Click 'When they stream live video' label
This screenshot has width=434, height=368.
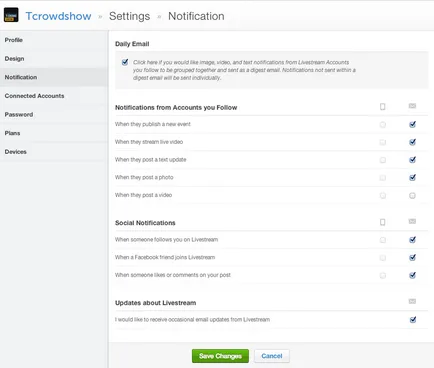(149, 142)
